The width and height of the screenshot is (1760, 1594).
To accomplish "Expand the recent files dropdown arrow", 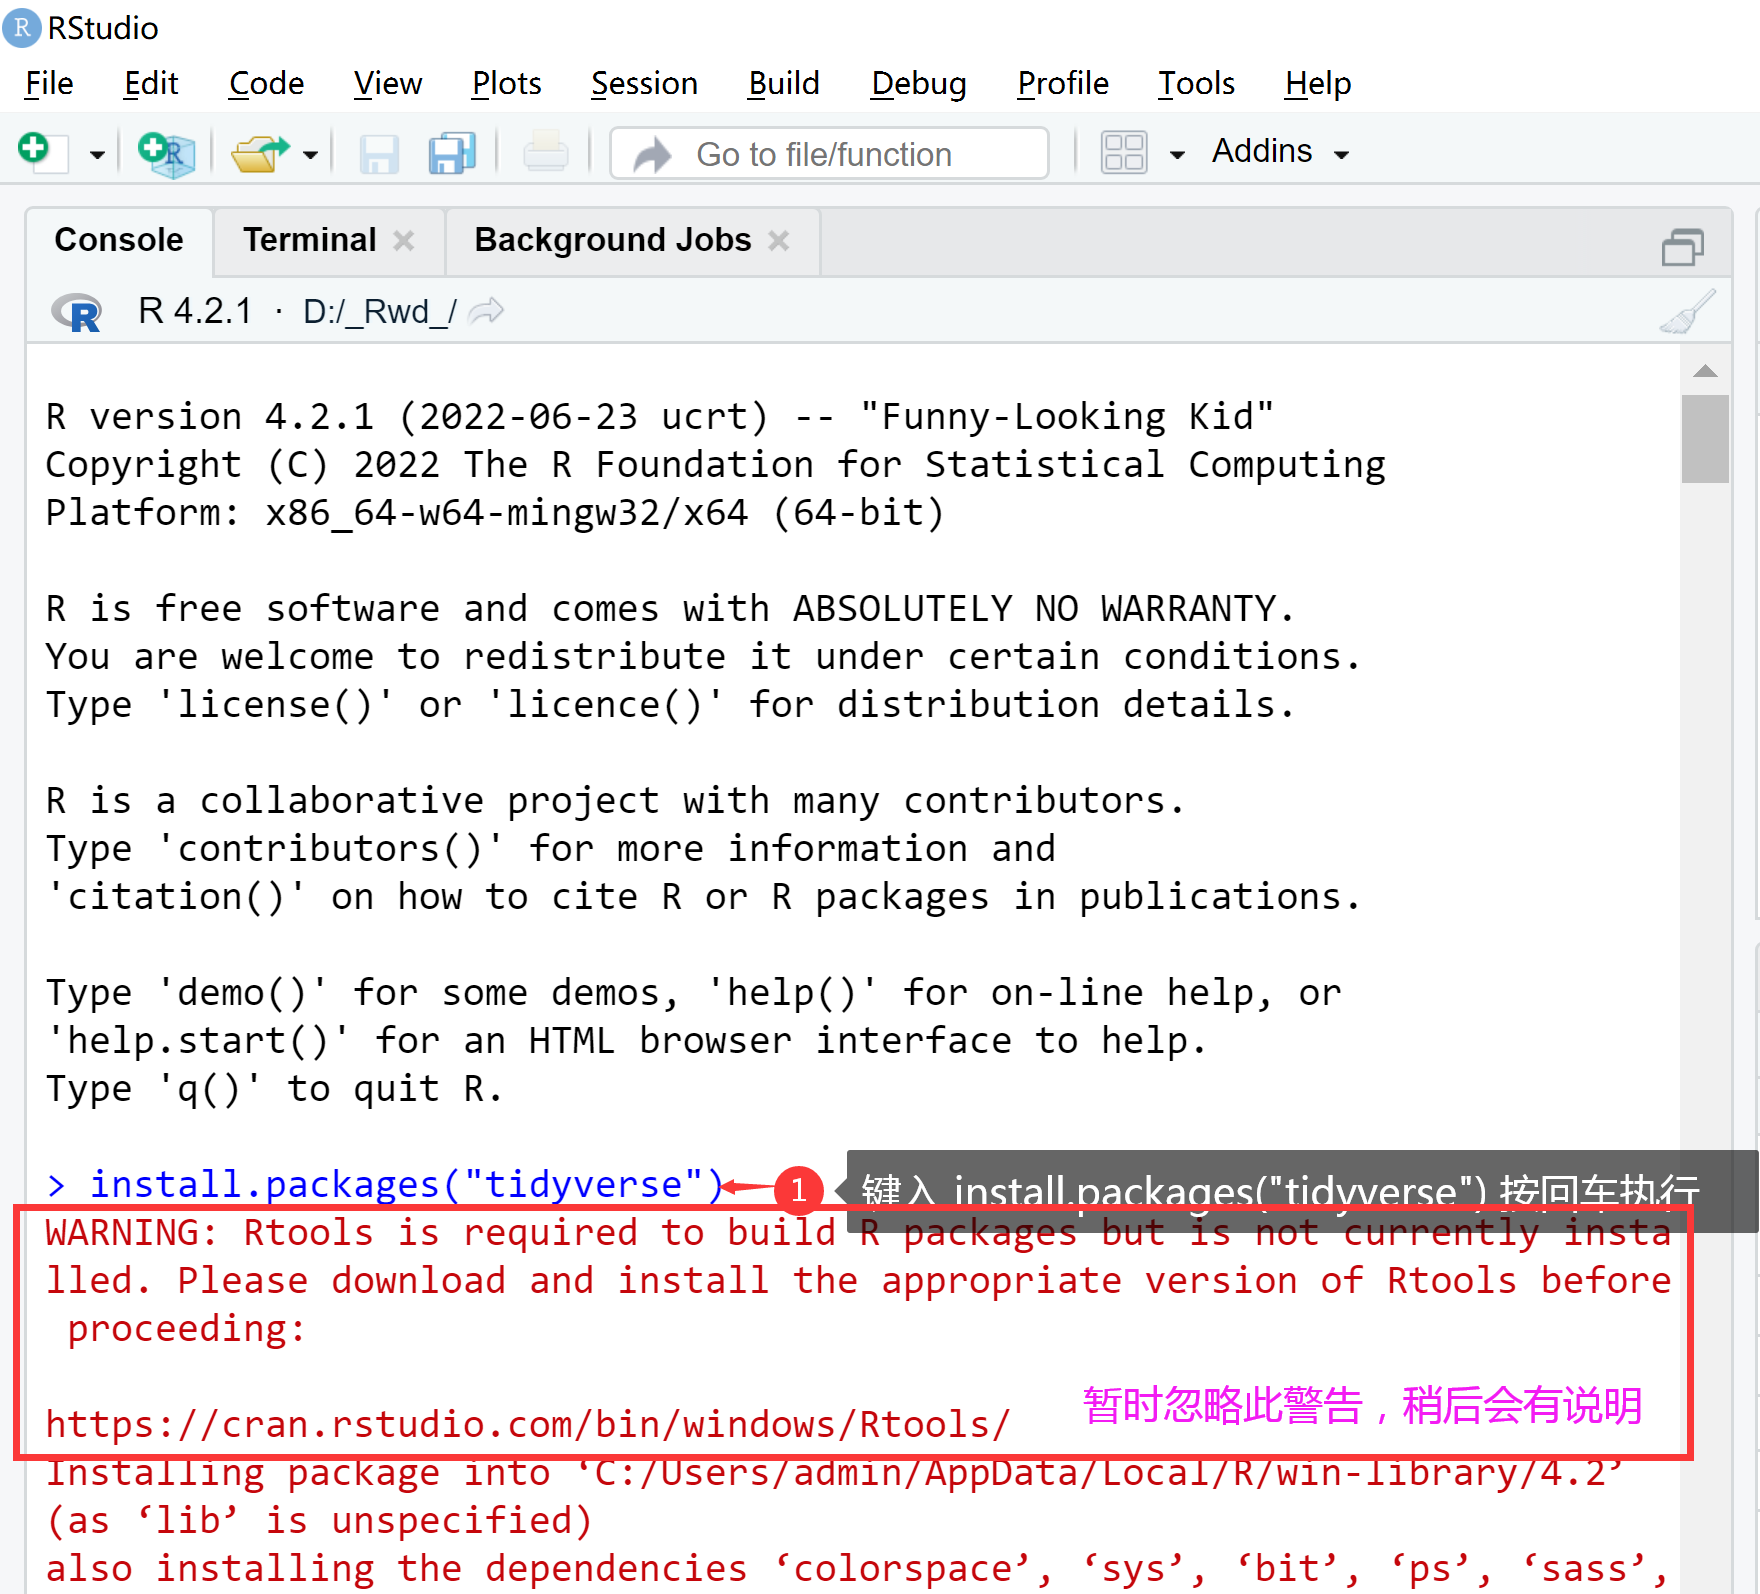I will point(310,155).
